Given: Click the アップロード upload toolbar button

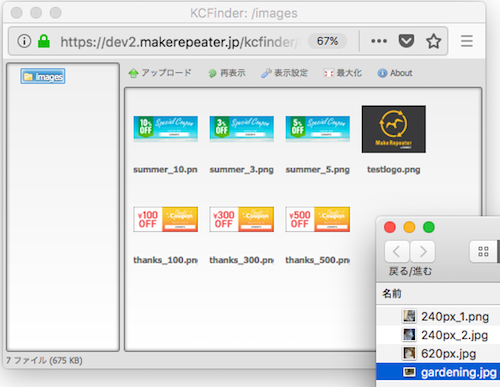Looking at the screenshot, I should [x=160, y=73].
